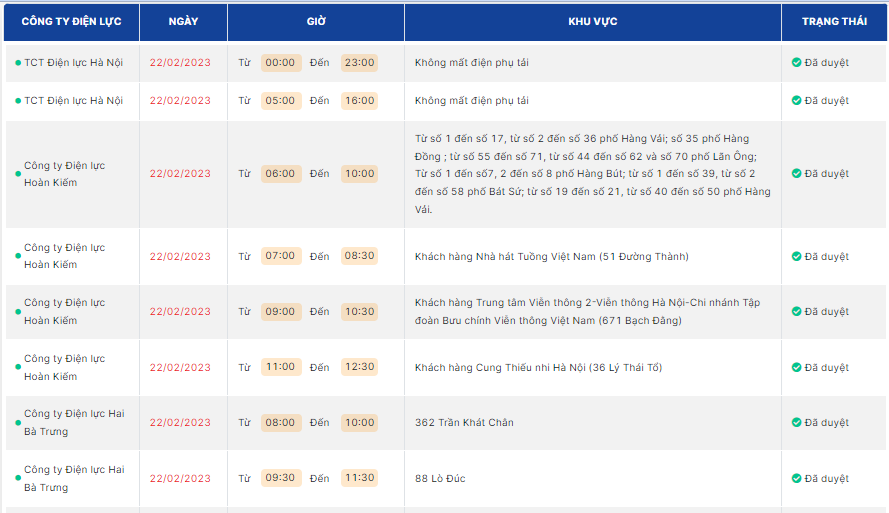Click the TRẠNG THÁI column header
The height and width of the screenshot is (513, 889).
[x=834, y=22]
